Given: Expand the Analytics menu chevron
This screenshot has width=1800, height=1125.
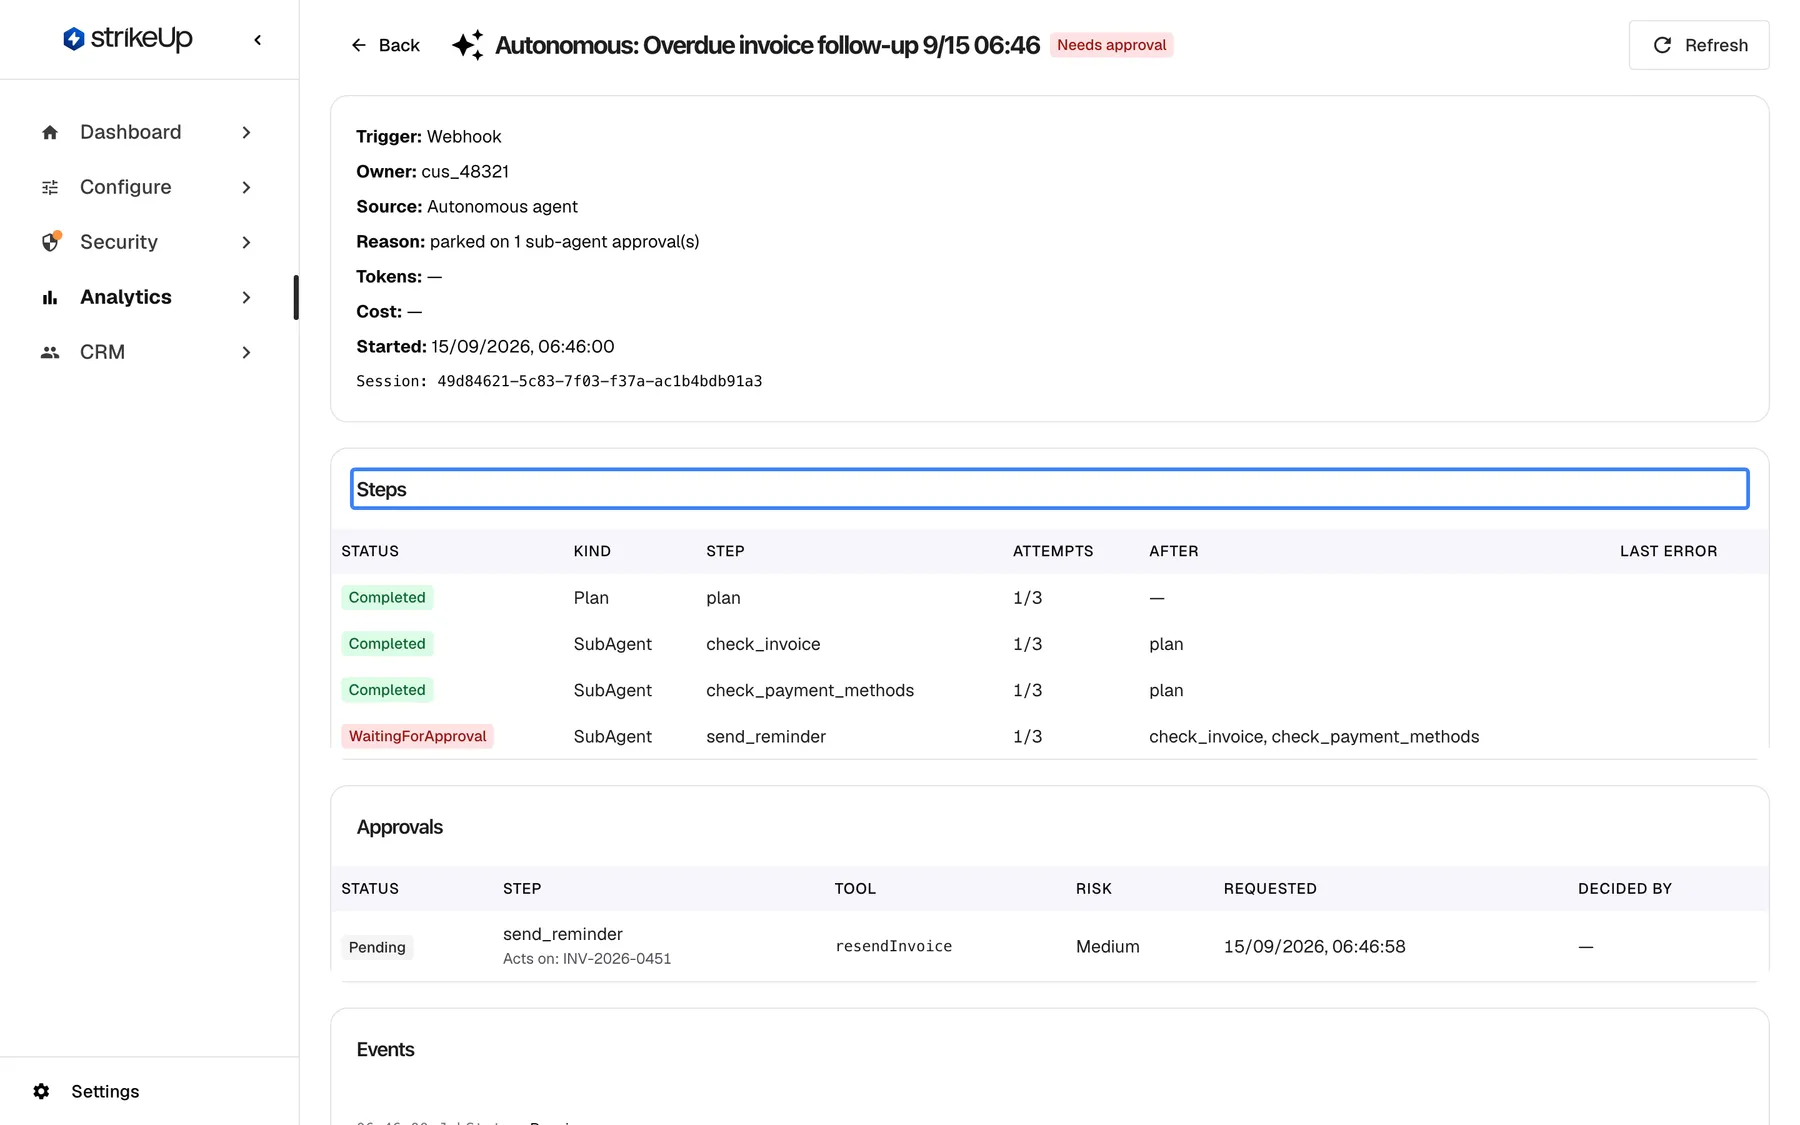Looking at the screenshot, I should tap(246, 297).
